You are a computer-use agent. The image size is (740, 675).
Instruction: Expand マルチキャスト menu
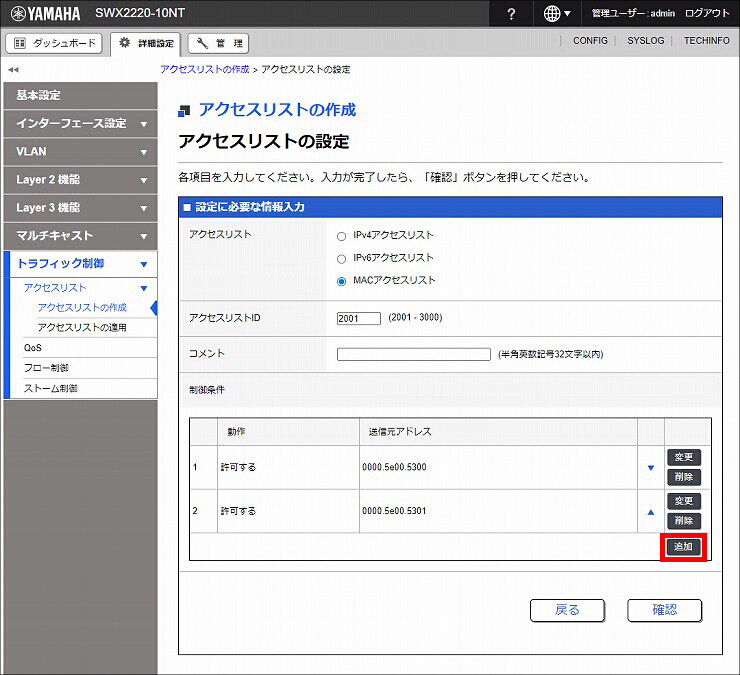pyautogui.click(x=80, y=236)
